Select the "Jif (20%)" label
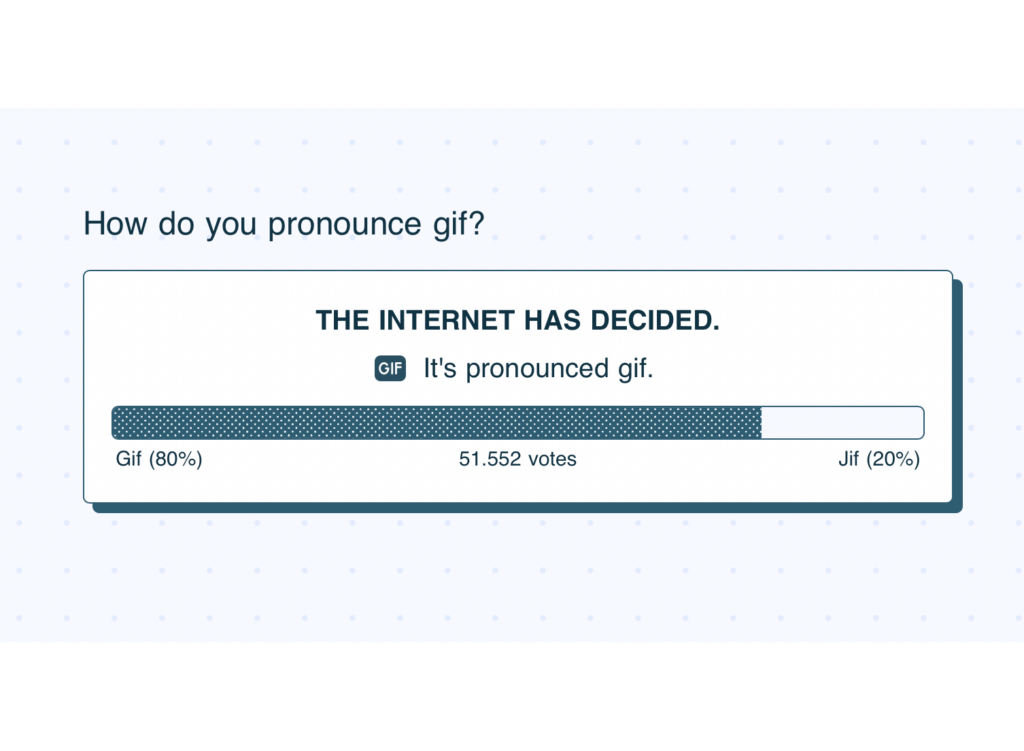The image size is (1024, 751). [x=879, y=459]
